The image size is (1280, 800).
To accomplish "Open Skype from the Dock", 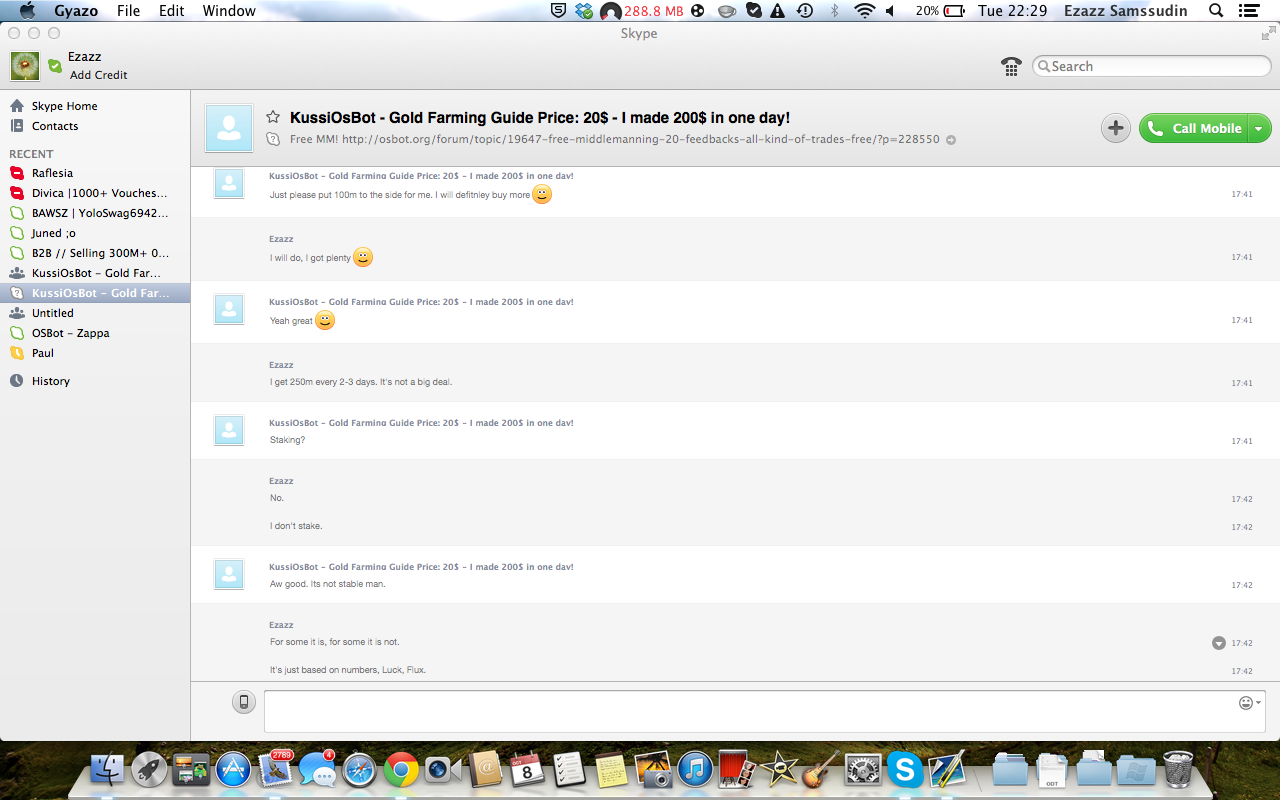I will point(905,770).
